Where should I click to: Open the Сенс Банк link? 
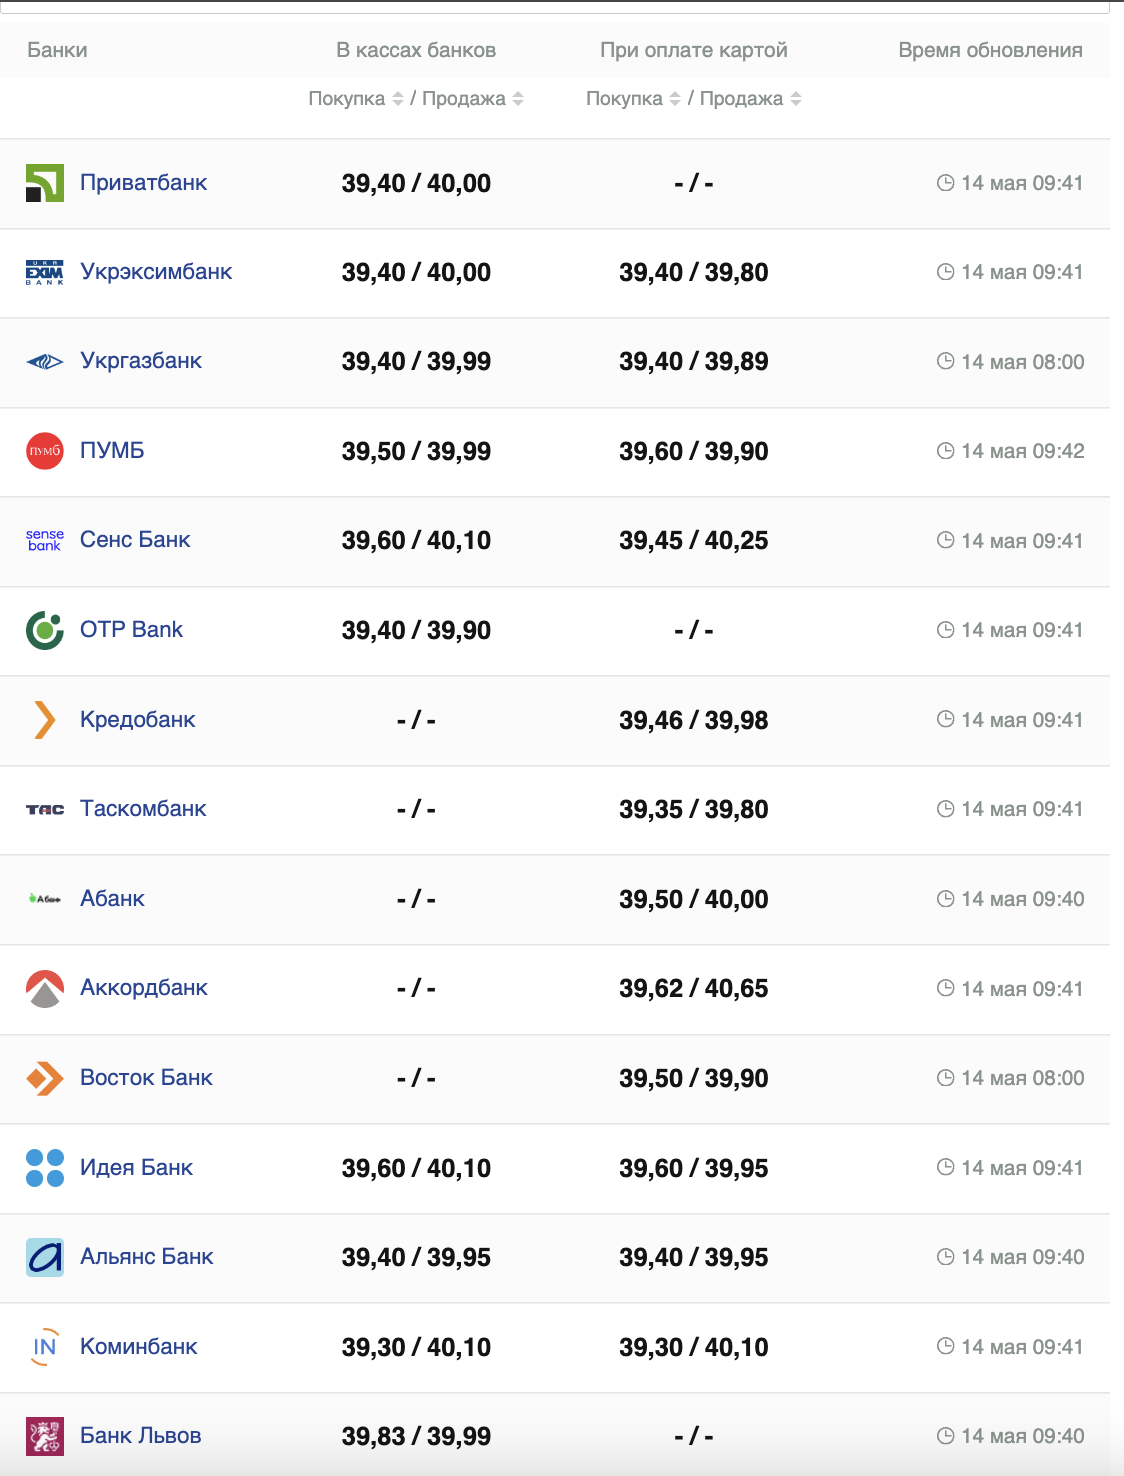click(135, 540)
